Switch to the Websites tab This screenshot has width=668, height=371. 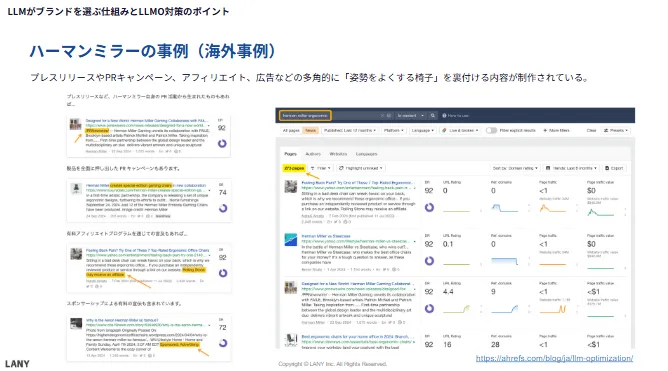[x=338, y=154]
